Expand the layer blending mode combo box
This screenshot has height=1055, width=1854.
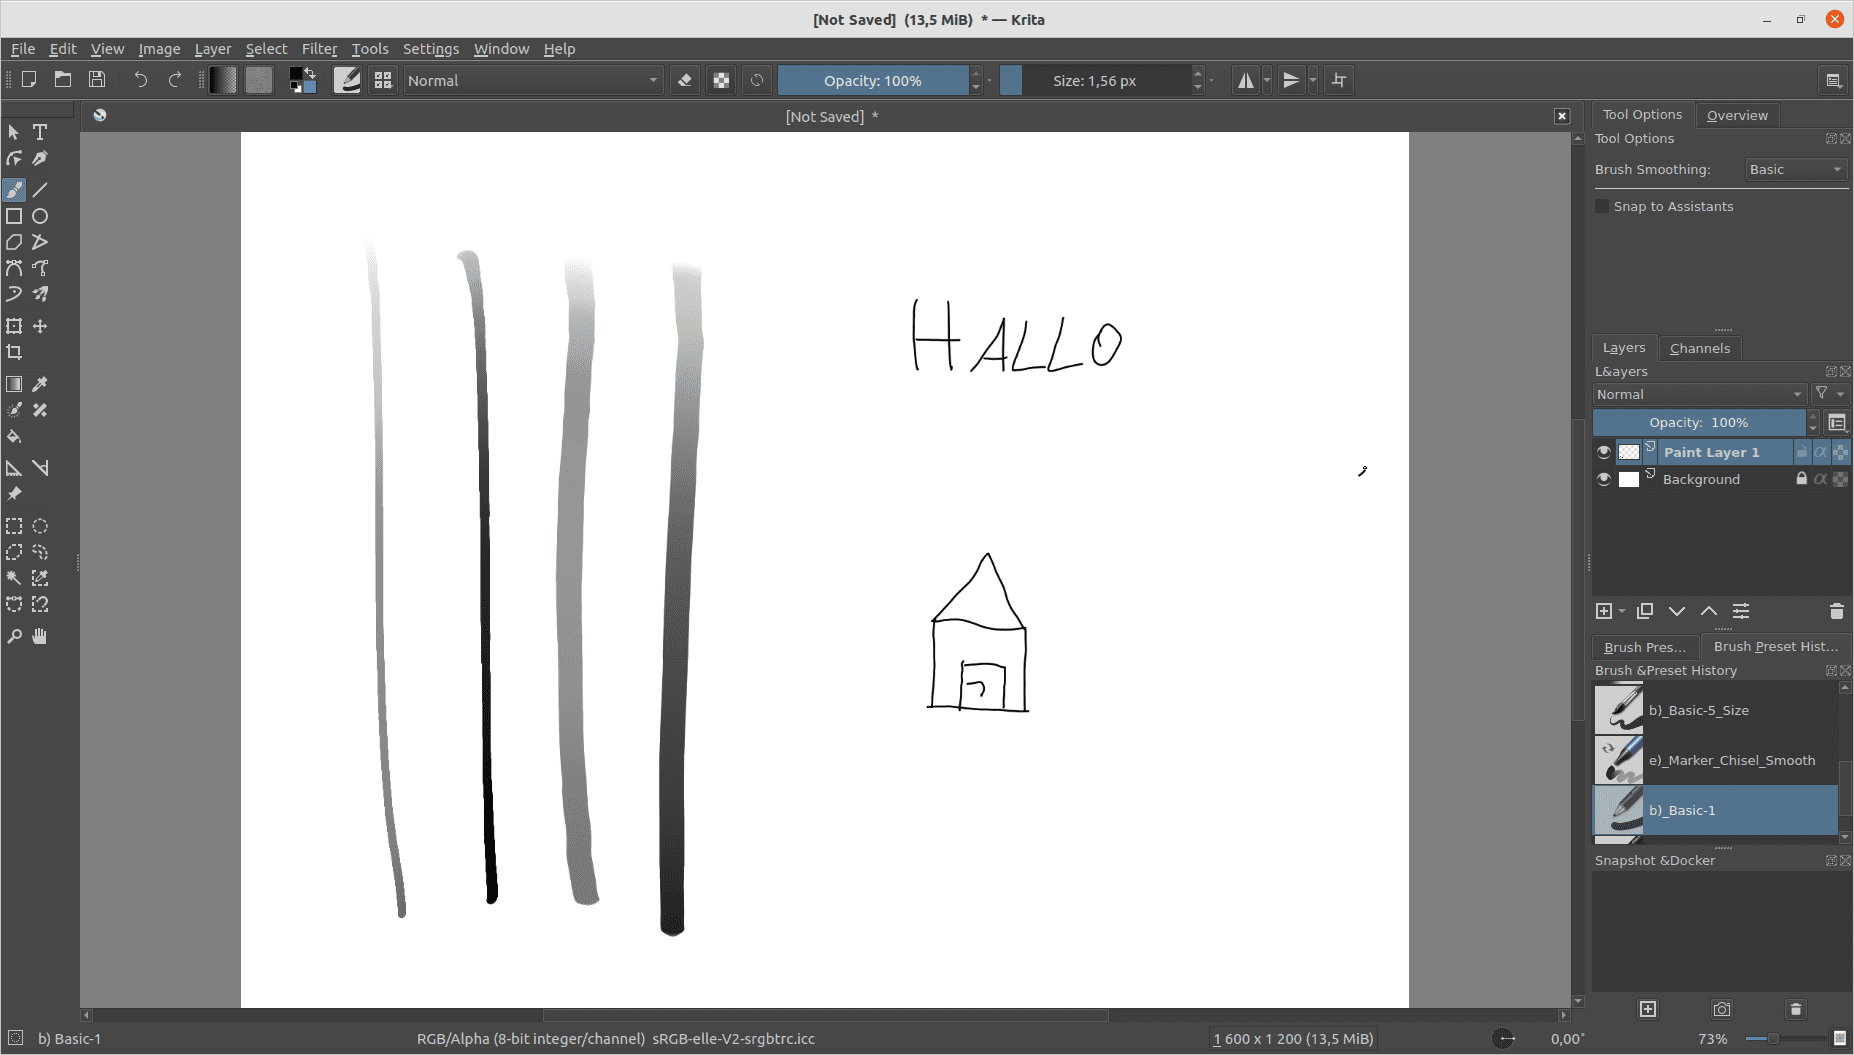[1699, 395]
